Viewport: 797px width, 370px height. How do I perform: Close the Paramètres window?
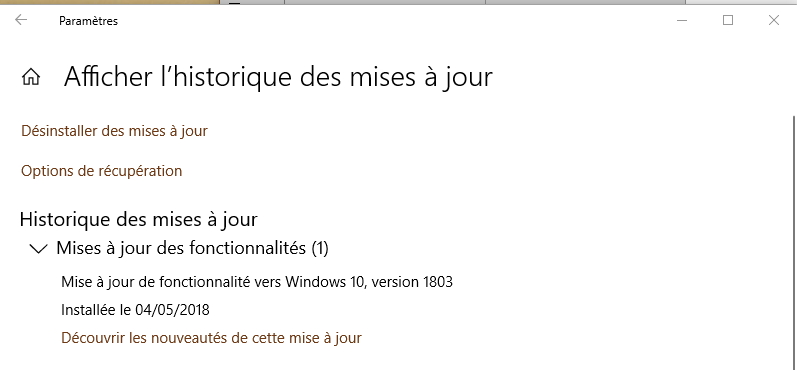click(774, 20)
